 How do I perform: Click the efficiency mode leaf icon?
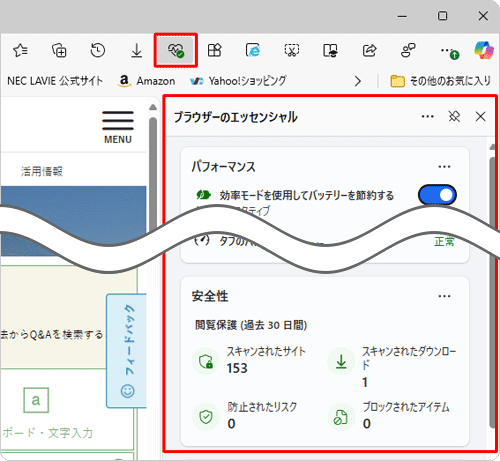[203, 195]
